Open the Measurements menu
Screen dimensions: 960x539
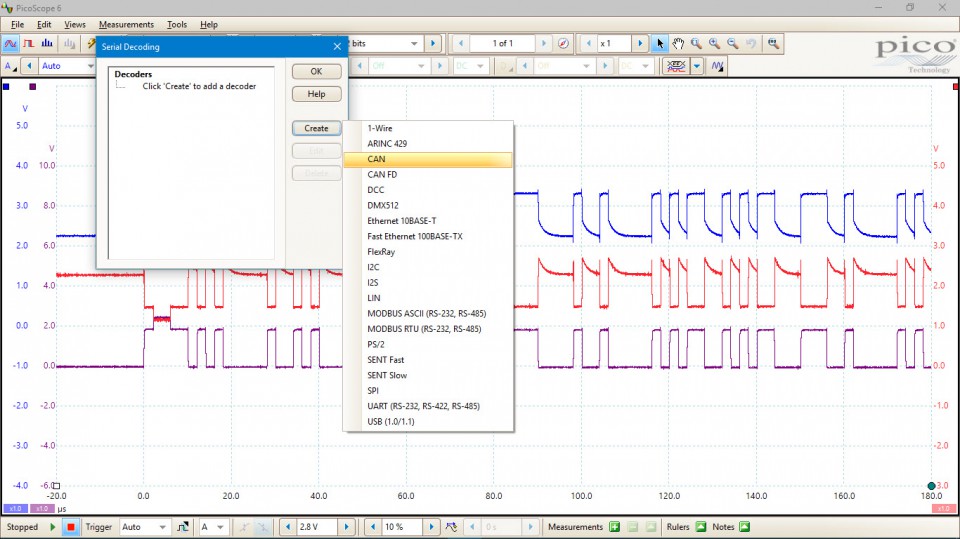(126, 24)
